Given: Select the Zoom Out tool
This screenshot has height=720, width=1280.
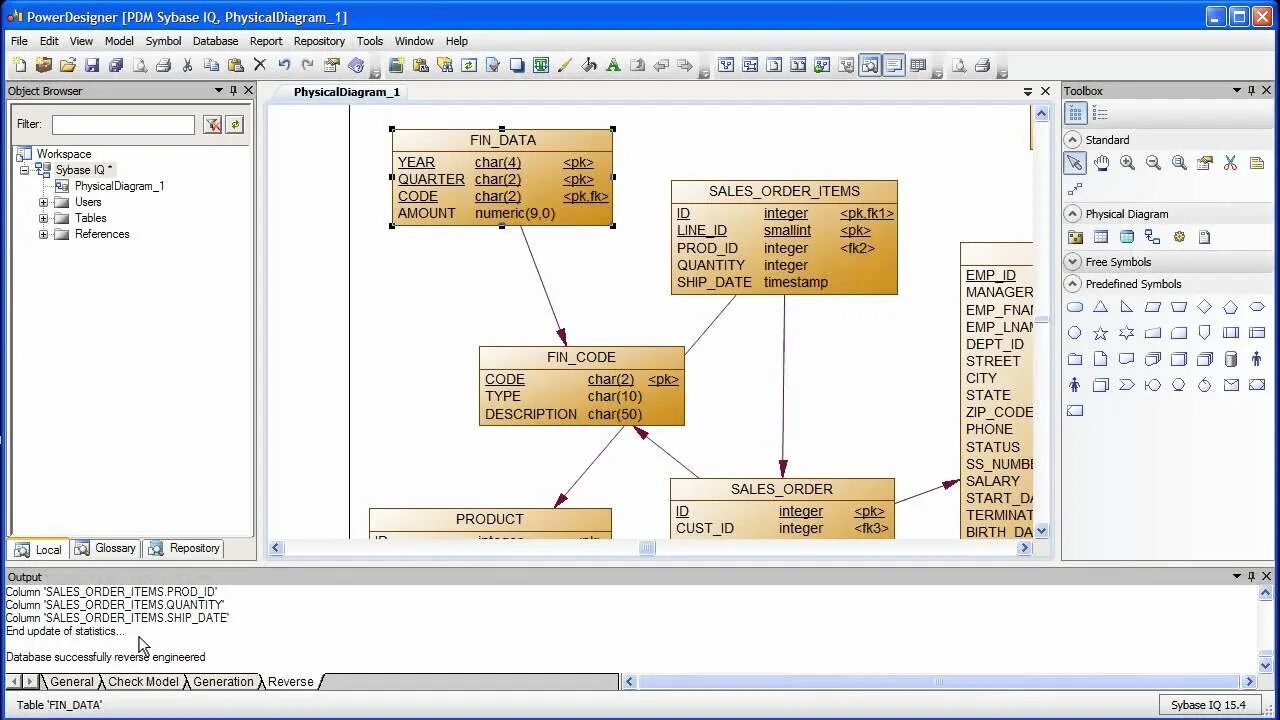Looking at the screenshot, I should [x=1153, y=163].
